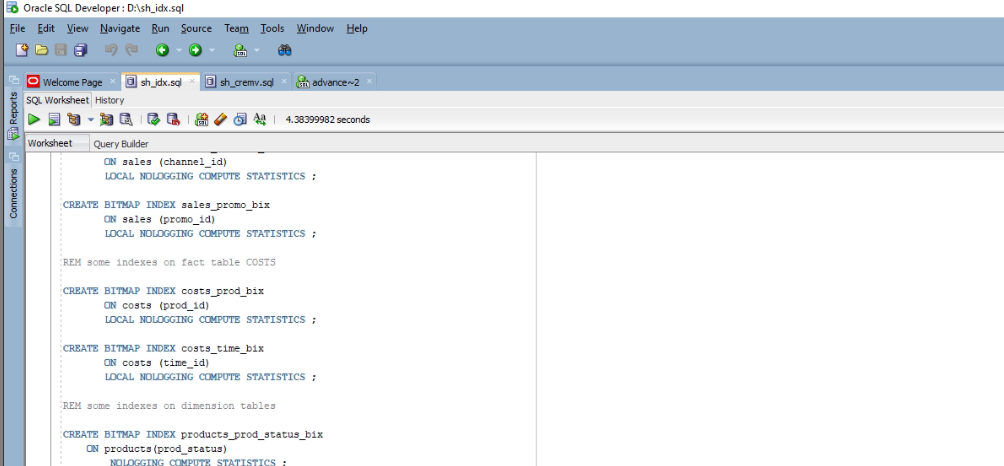Click comment 'REM some indexes on fact table COSTS'
The height and width of the screenshot is (466, 1004).
(x=169, y=262)
